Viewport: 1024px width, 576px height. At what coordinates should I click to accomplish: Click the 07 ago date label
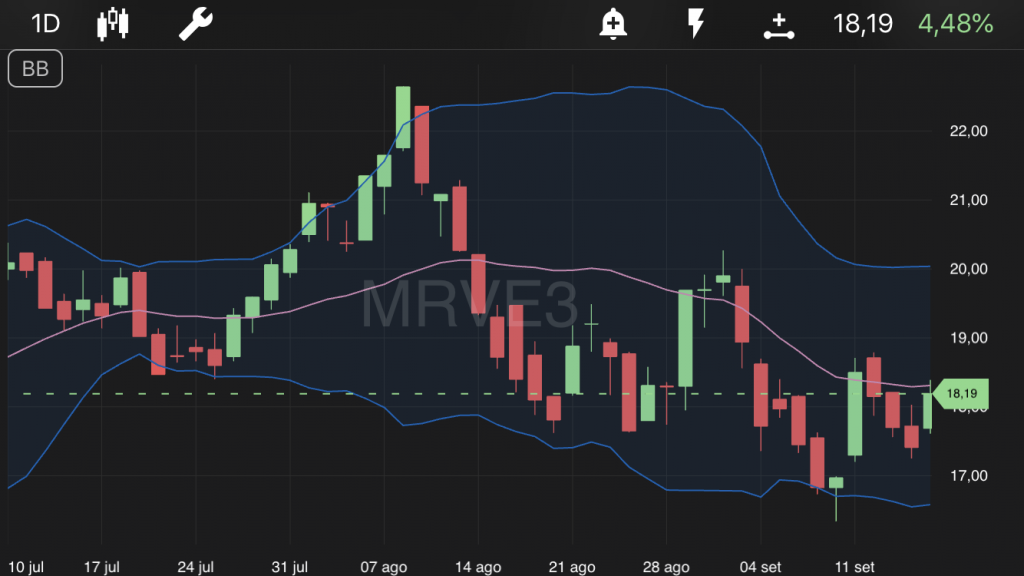[x=384, y=567]
